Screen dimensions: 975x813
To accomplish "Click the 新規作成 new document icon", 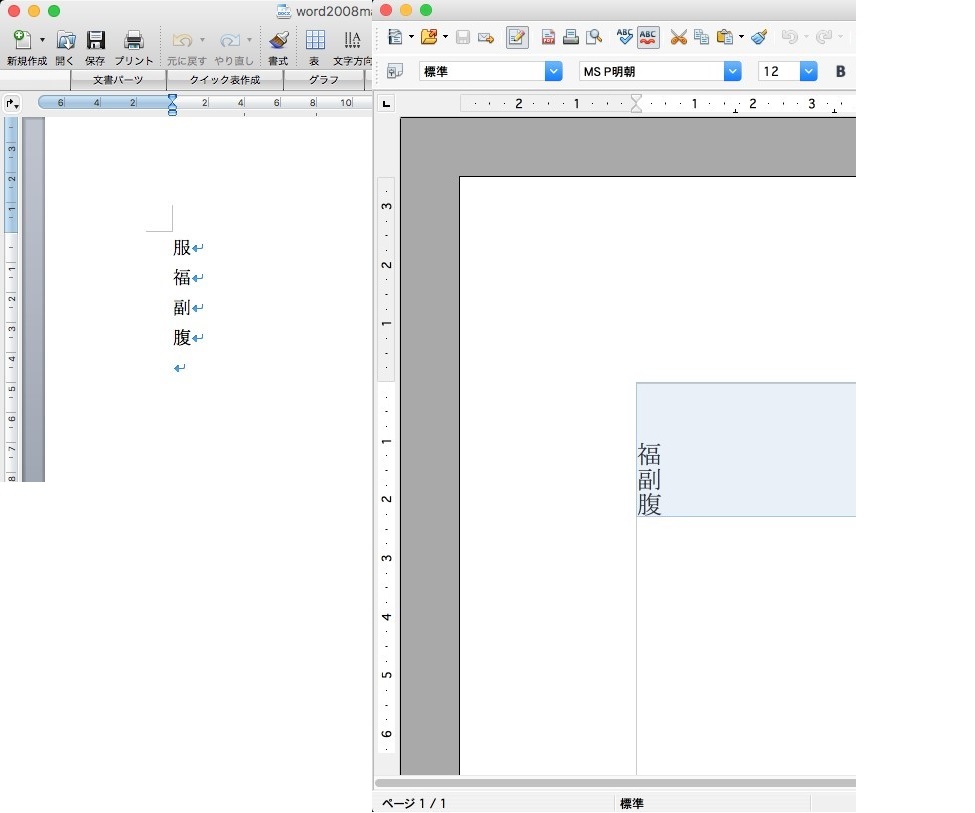I will click(x=22, y=40).
